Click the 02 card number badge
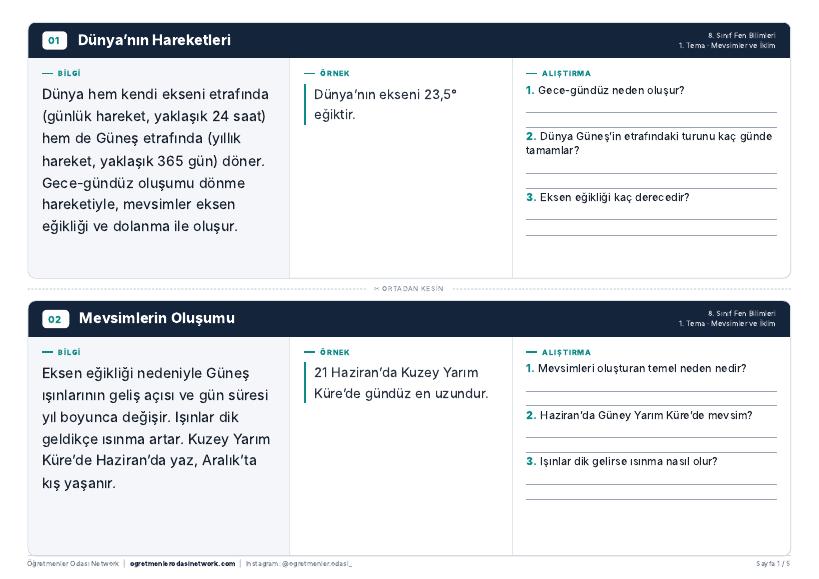 point(55,319)
